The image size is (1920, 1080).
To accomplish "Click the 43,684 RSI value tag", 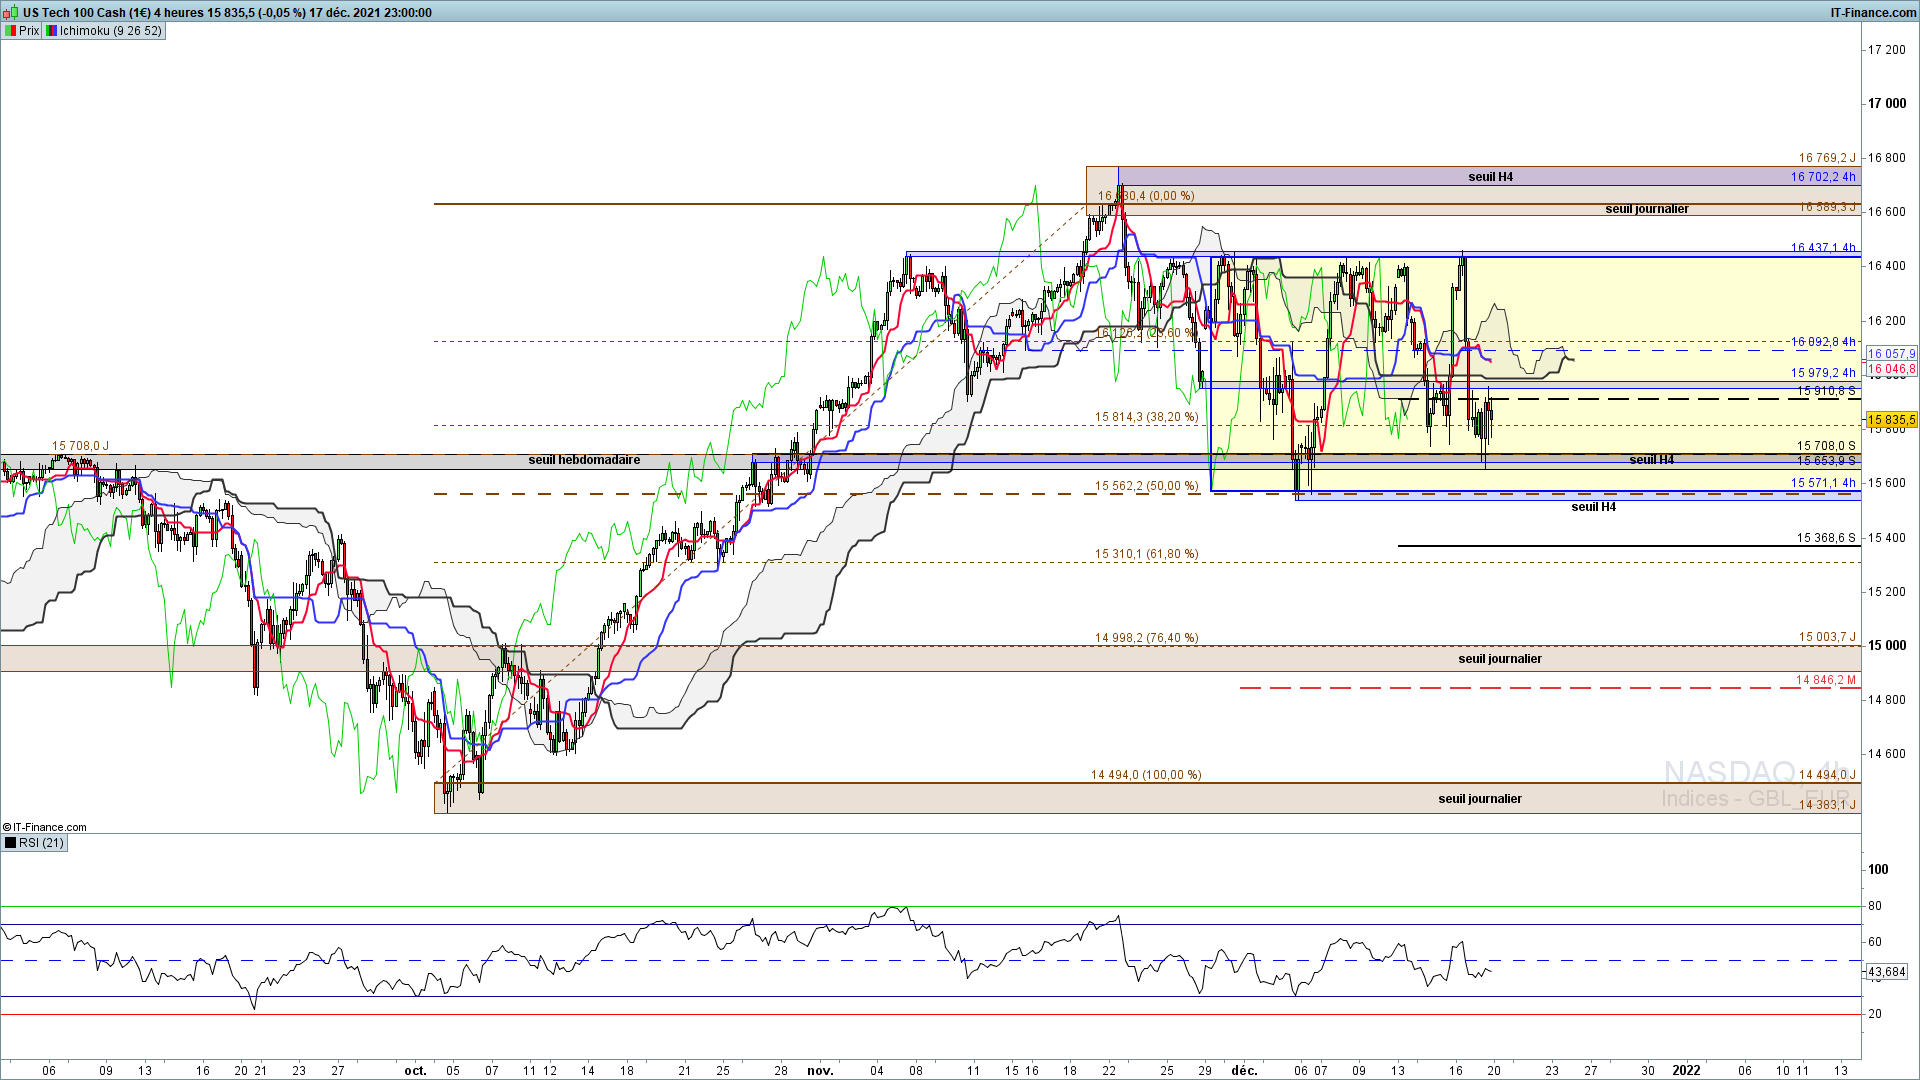I will (1887, 972).
